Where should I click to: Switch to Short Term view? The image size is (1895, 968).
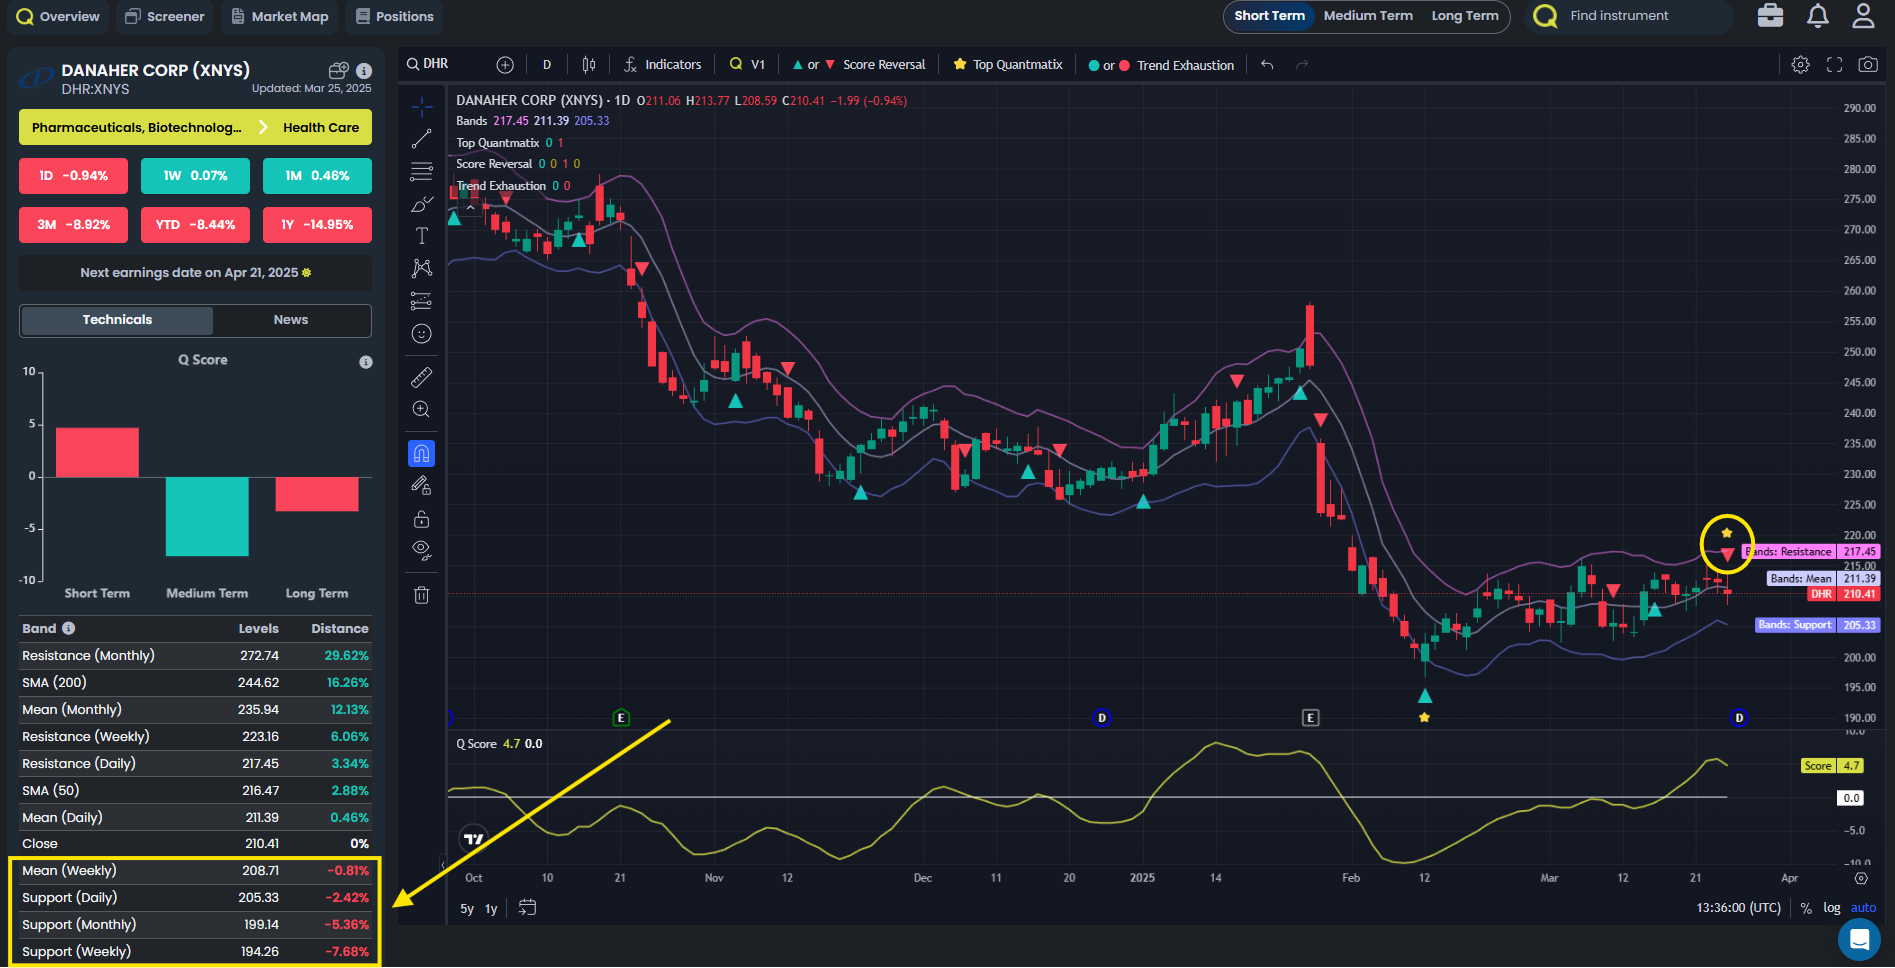[1269, 16]
